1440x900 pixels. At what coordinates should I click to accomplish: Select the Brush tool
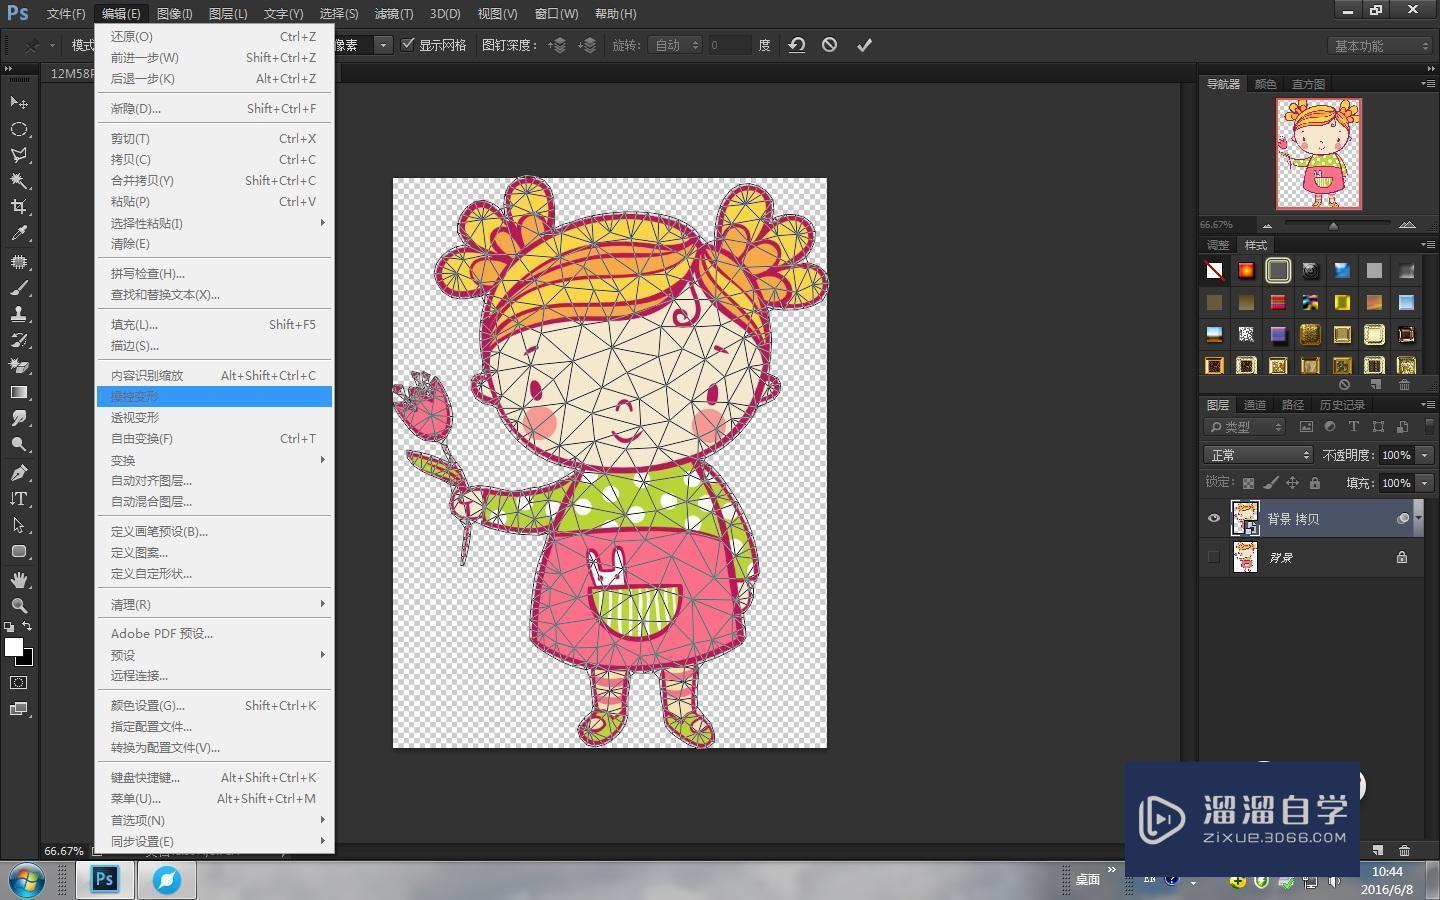pos(18,288)
